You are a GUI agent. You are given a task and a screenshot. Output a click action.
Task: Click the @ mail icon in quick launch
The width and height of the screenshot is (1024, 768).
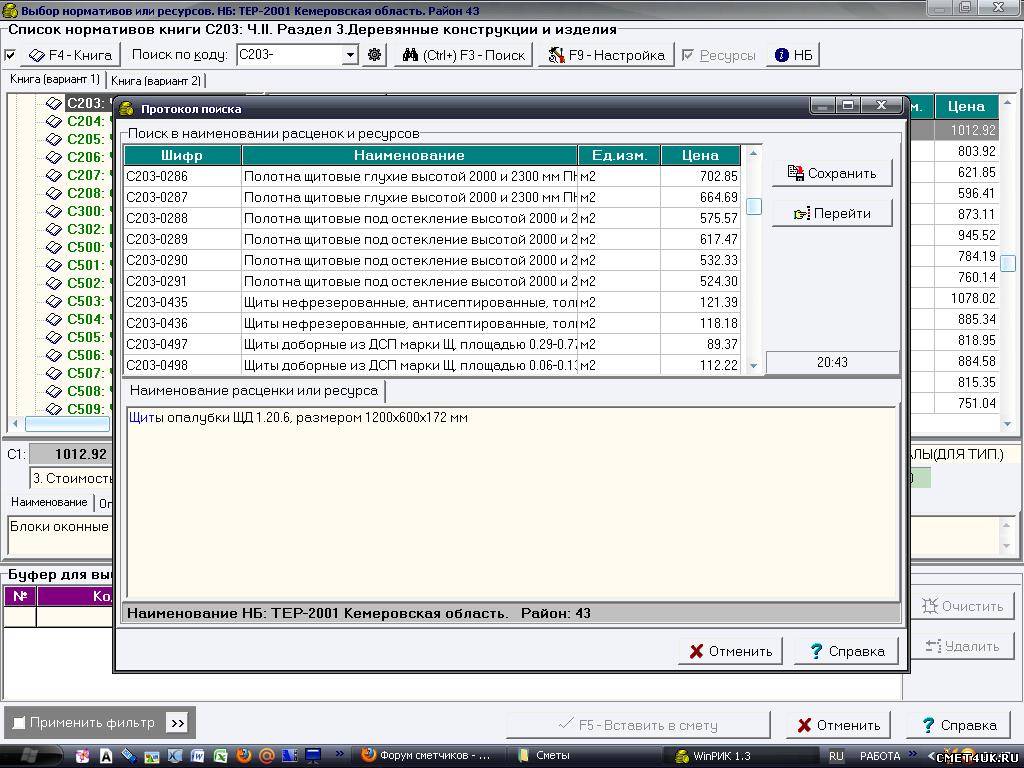(266, 756)
